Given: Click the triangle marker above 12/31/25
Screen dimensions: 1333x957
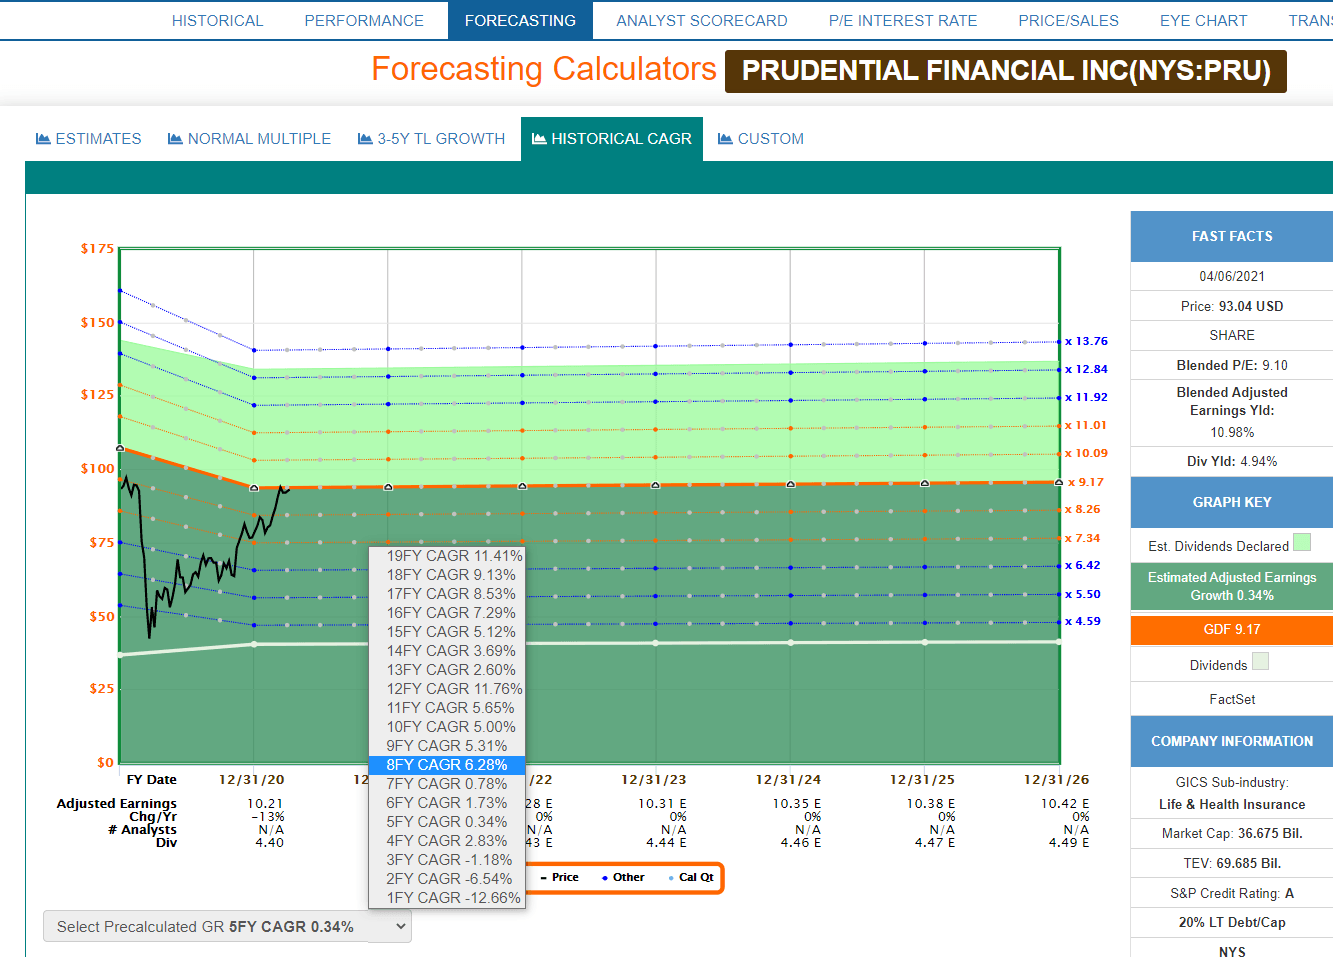Looking at the screenshot, I should click(925, 483).
